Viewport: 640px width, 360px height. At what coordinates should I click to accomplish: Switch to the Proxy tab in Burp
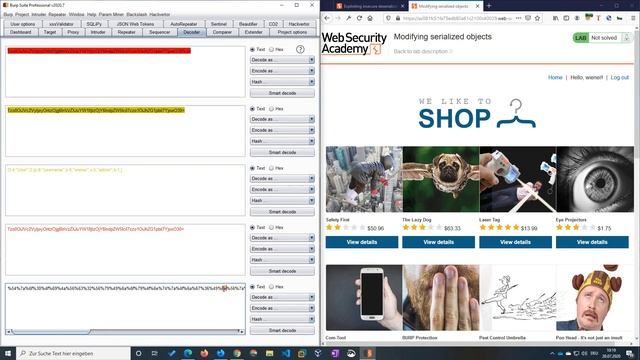[73, 32]
